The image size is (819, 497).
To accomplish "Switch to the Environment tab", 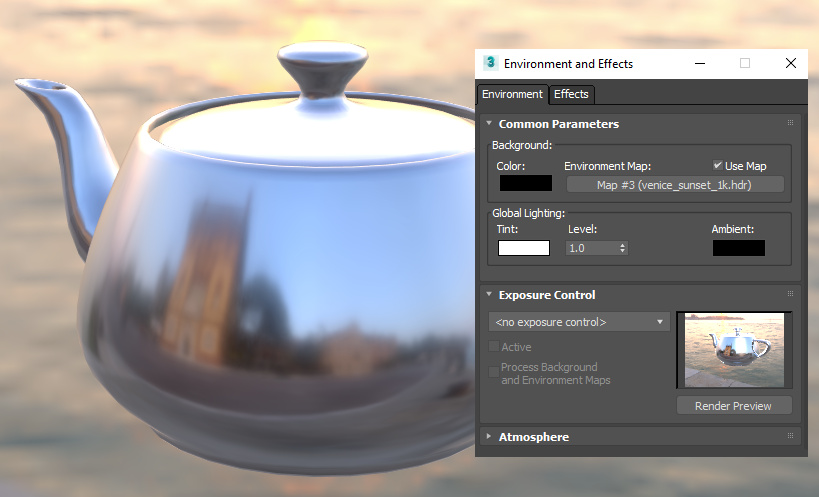I will tap(512, 94).
